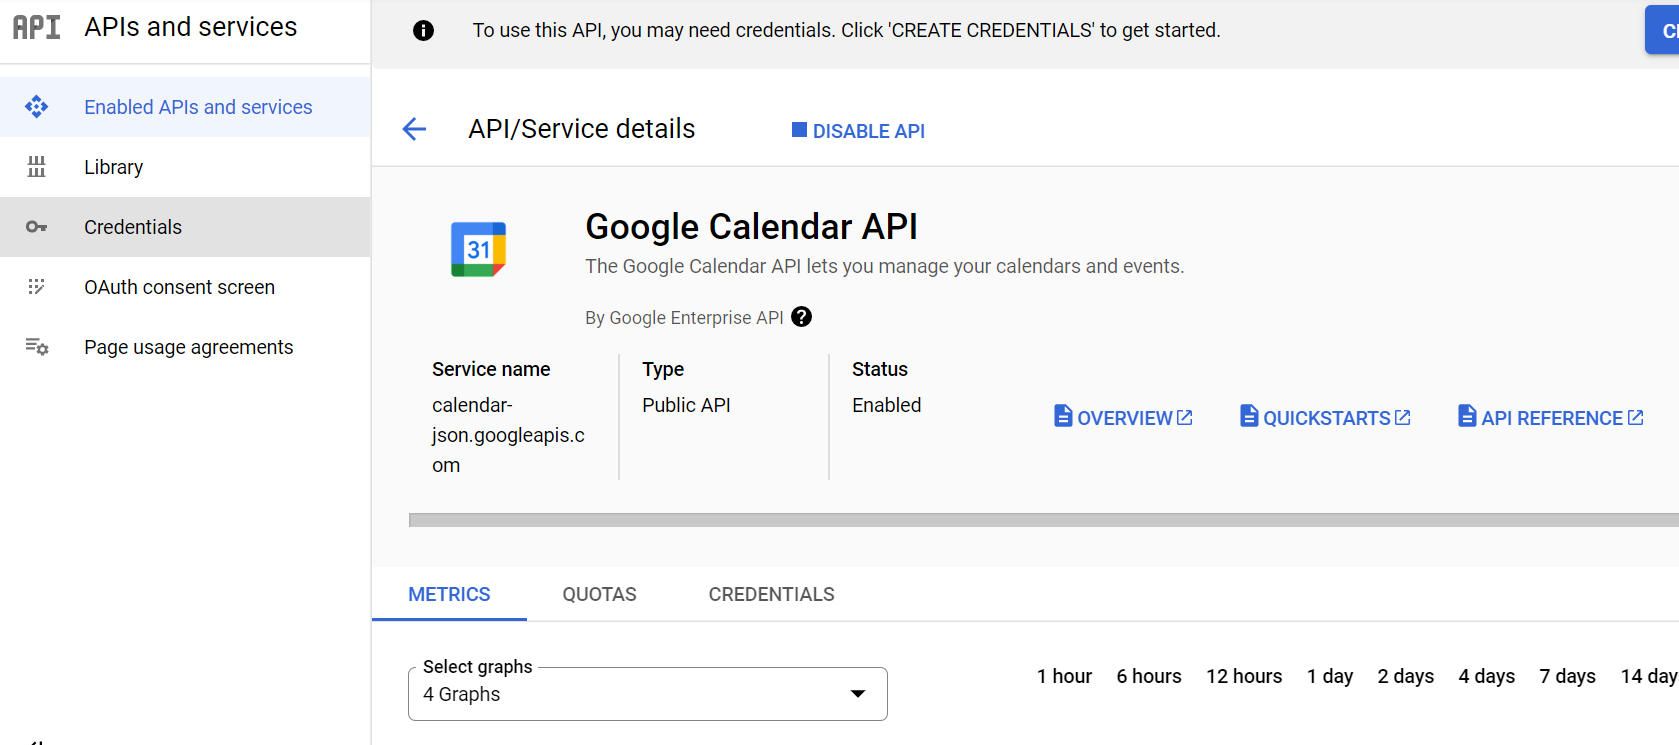Open the QUICKSTARTS link
Image resolution: width=1679 pixels, height=745 pixels.
click(1326, 417)
